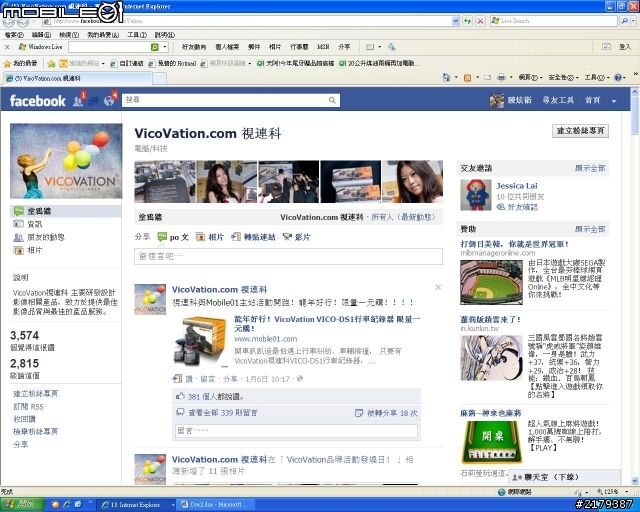
Task: Click 訂閱 RSS link in sidebar
Action: coord(28,407)
